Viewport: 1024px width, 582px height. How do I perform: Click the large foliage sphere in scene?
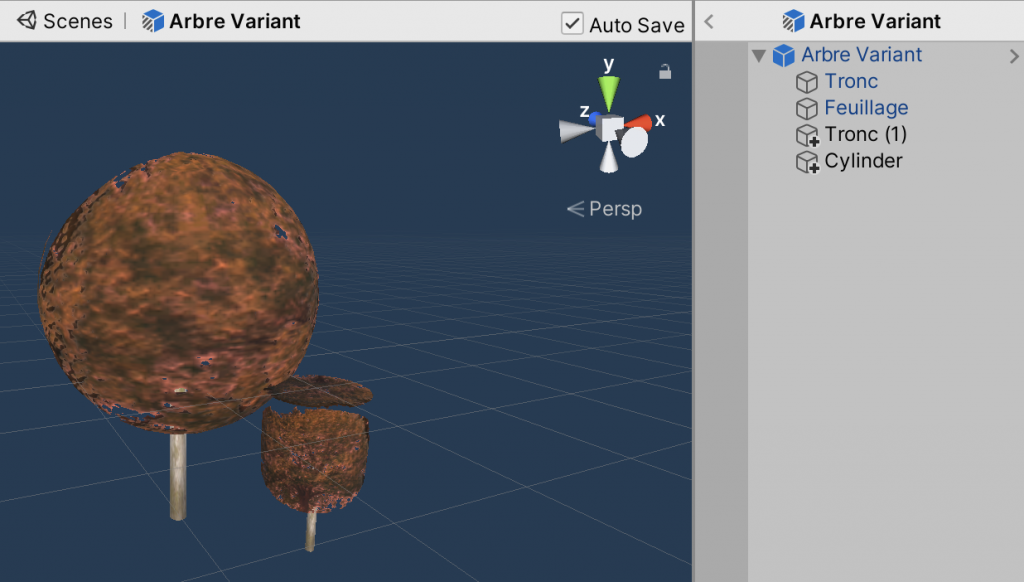(x=178, y=290)
